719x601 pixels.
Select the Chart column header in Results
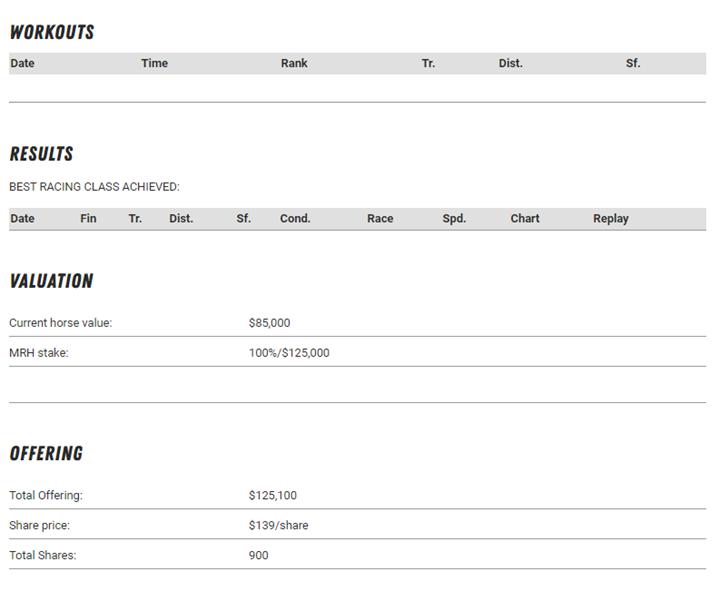coord(525,218)
